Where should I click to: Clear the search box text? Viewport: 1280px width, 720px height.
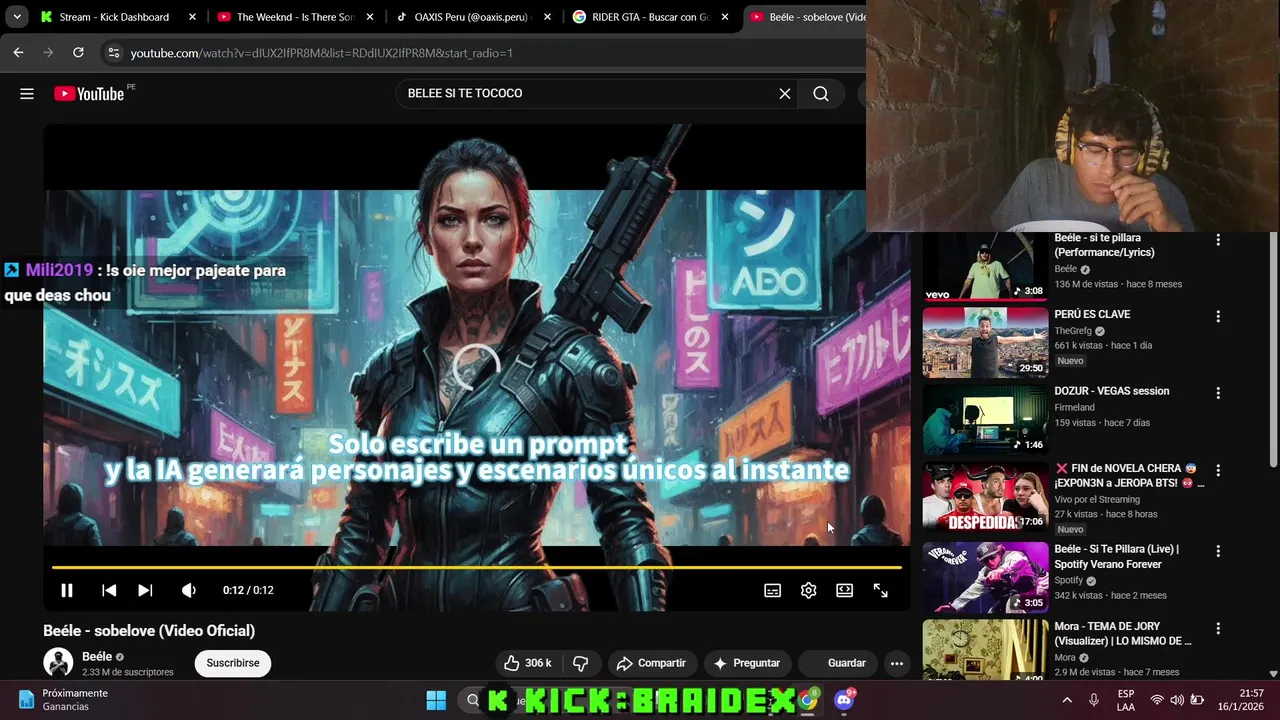[x=785, y=94]
